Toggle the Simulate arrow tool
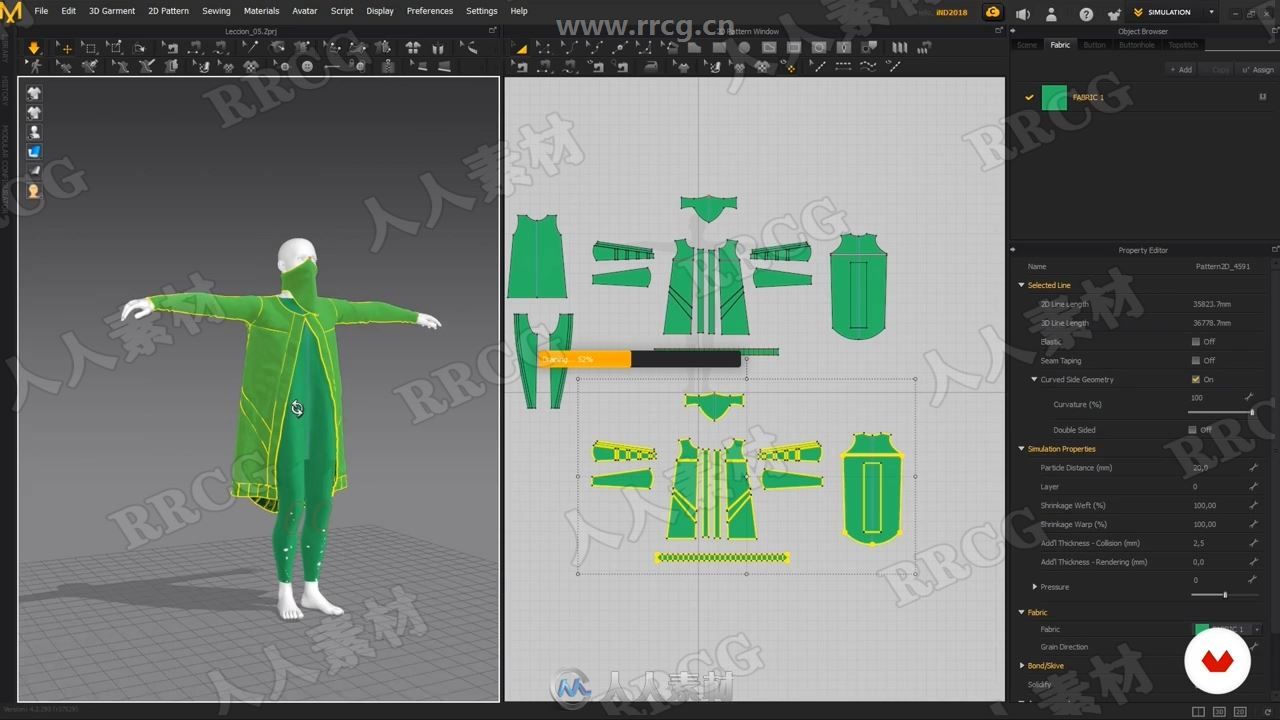The height and width of the screenshot is (720, 1280). tap(34, 48)
